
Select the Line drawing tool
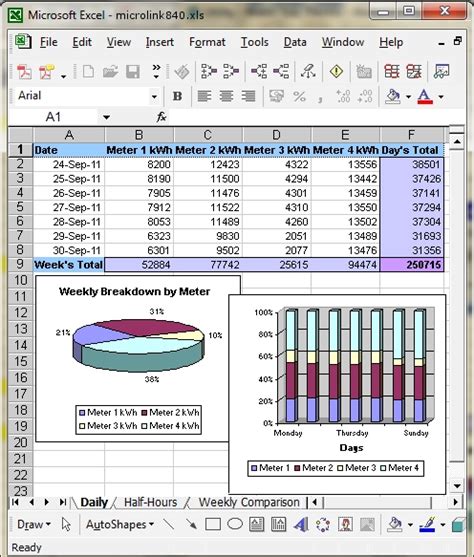[x=169, y=524]
